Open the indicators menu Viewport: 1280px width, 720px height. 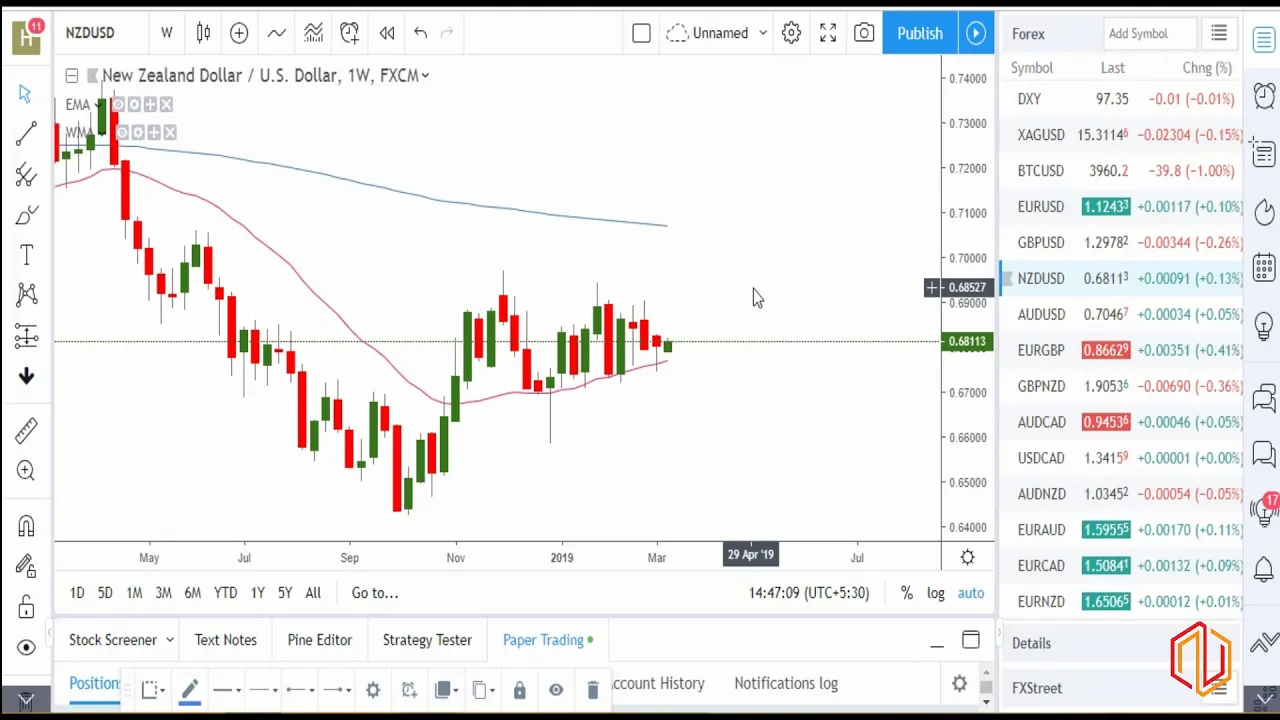coord(276,33)
